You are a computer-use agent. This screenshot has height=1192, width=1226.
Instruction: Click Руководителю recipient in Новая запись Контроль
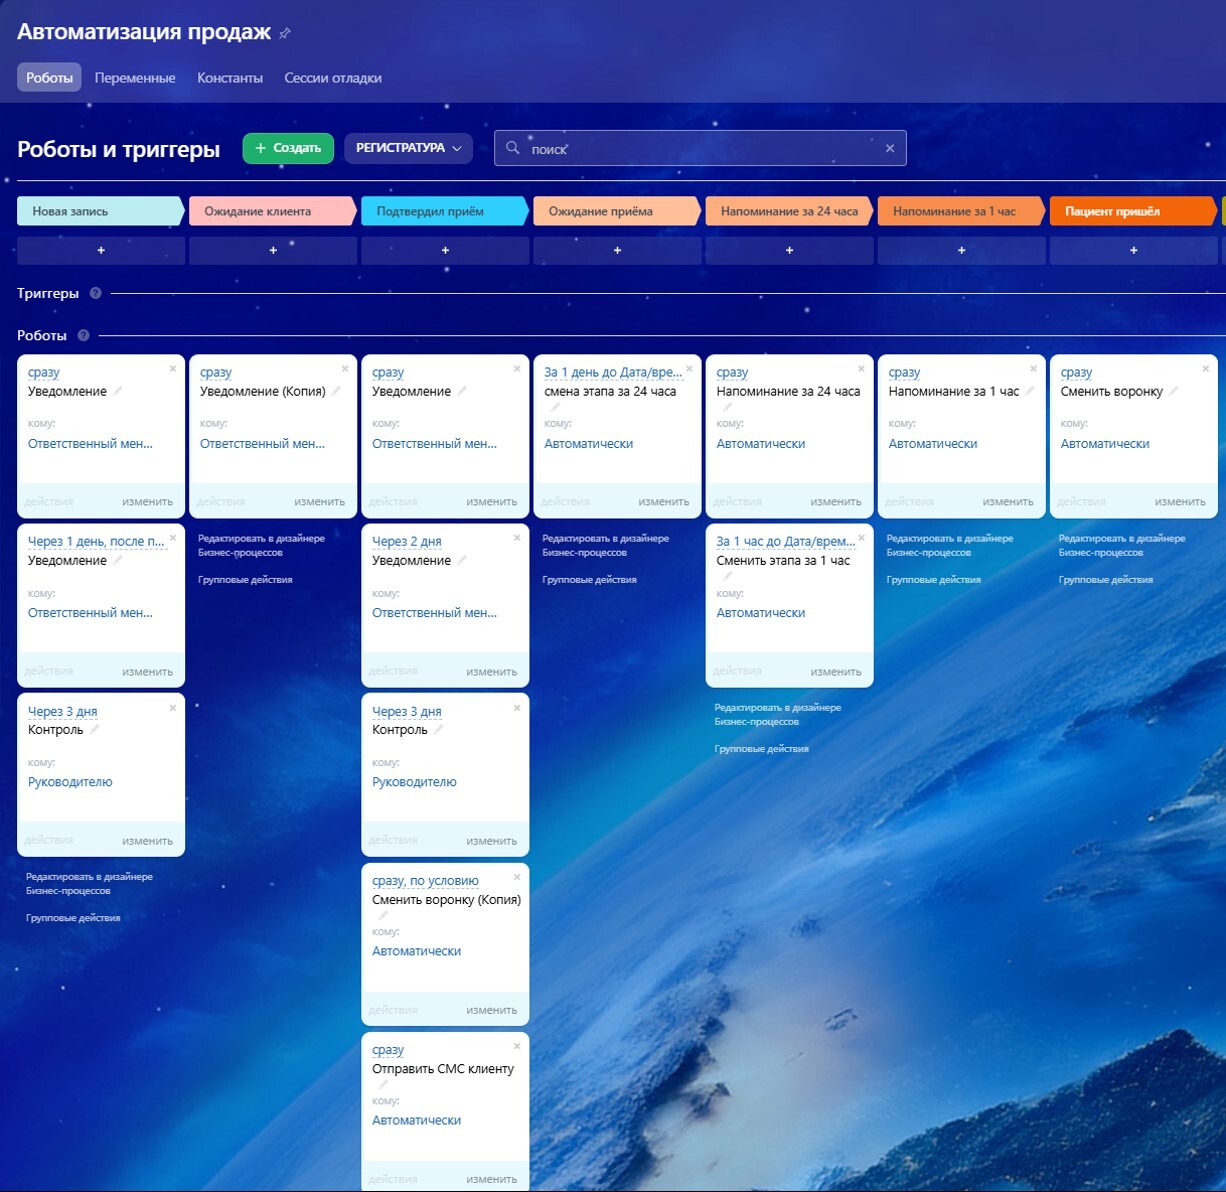[x=70, y=782]
